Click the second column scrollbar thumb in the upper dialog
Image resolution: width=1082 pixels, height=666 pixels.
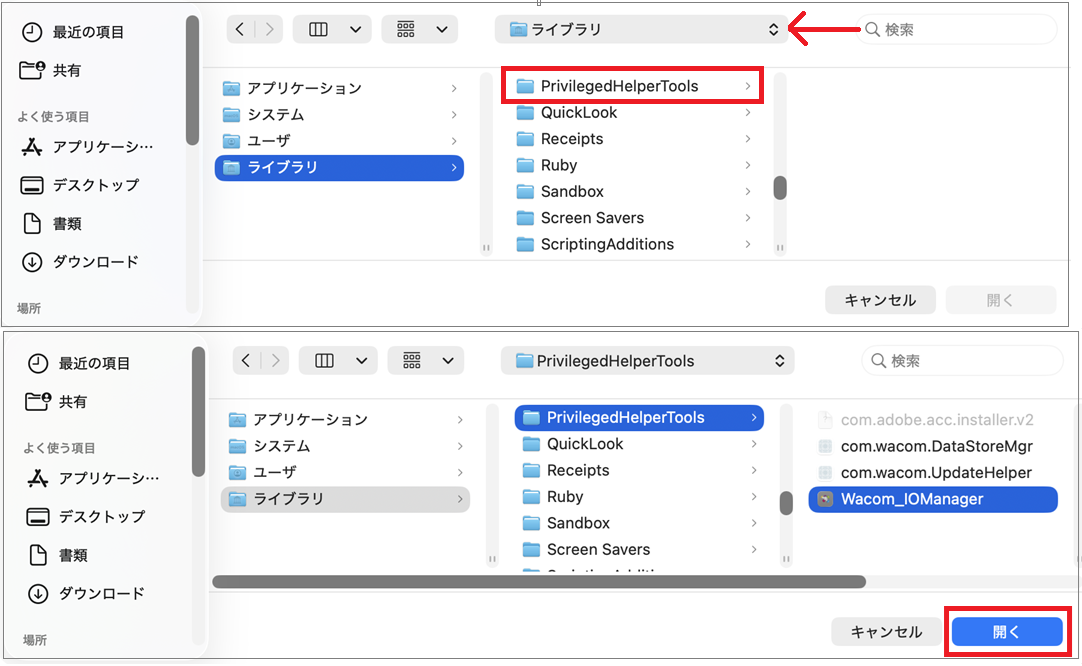tap(780, 188)
